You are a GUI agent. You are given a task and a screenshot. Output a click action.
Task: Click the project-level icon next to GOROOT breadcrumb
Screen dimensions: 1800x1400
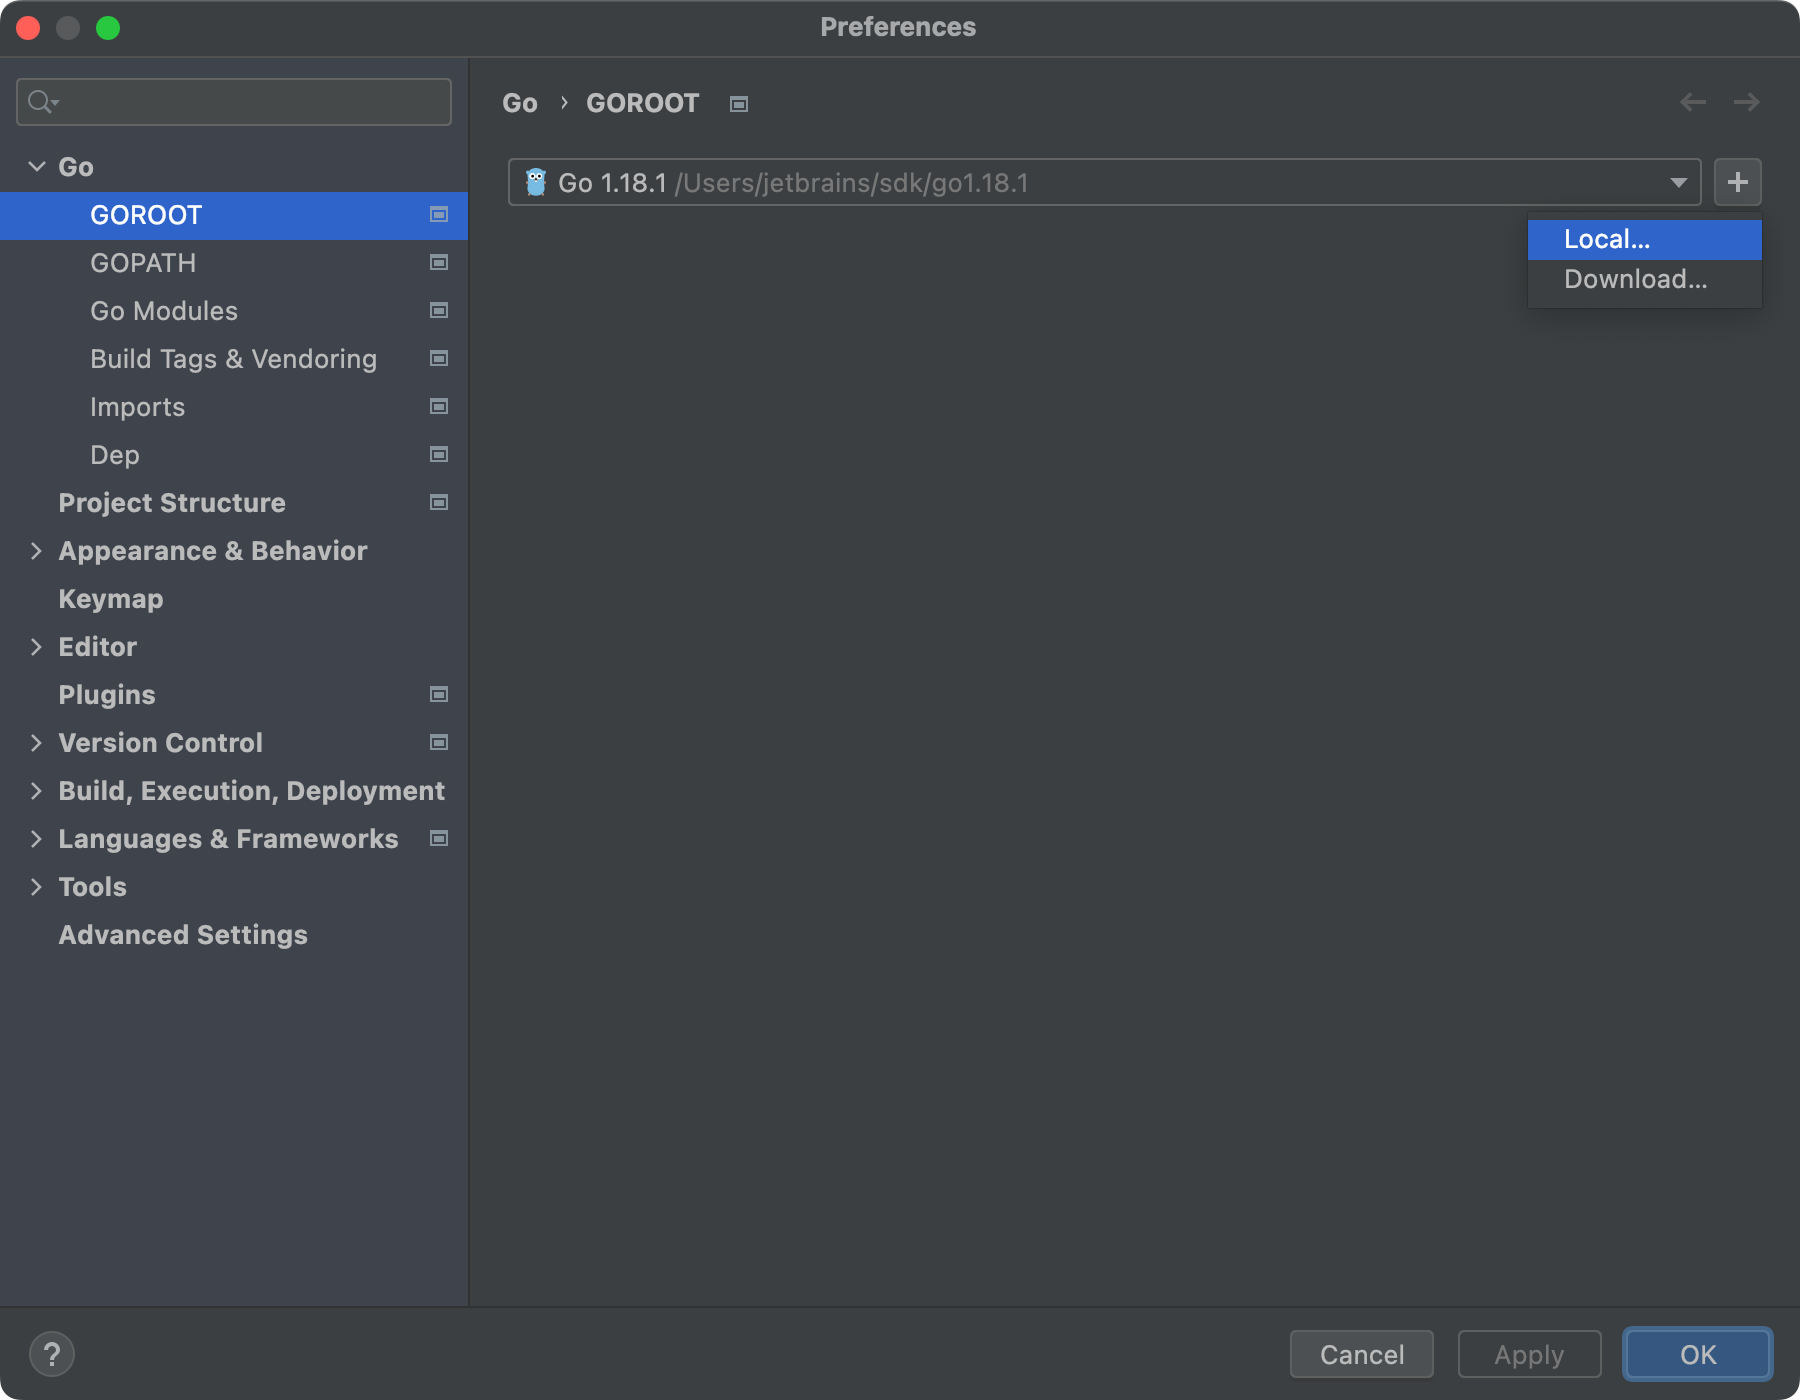(x=739, y=104)
